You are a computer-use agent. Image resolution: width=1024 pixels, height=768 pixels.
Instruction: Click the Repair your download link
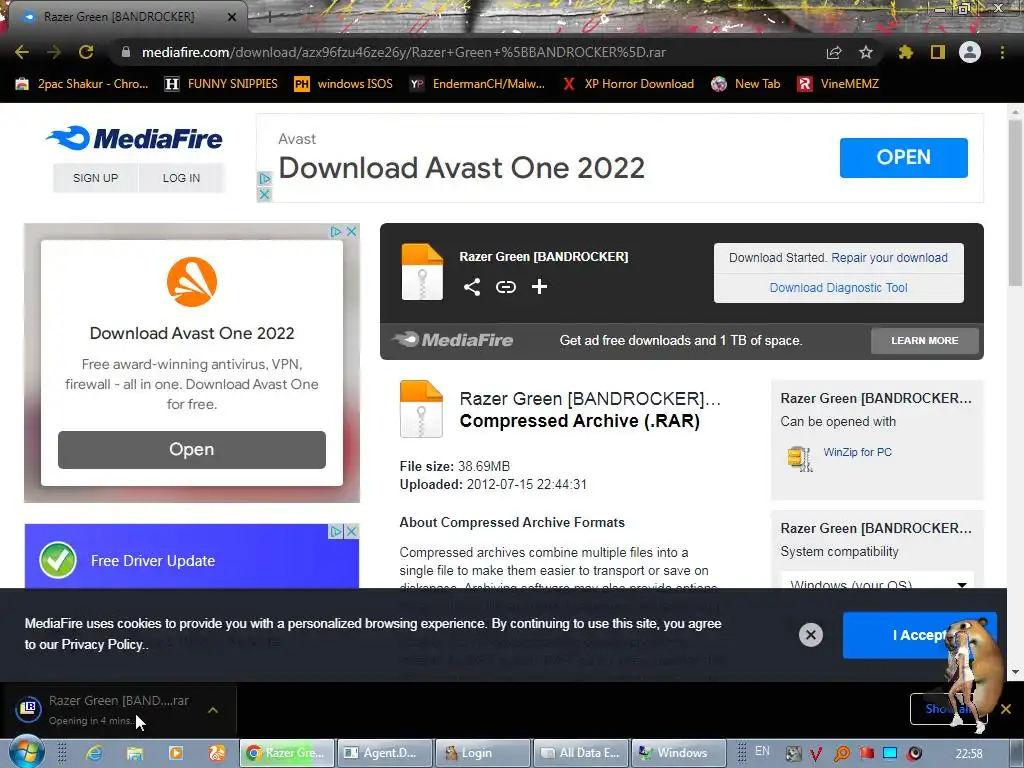(x=889, y=257)
